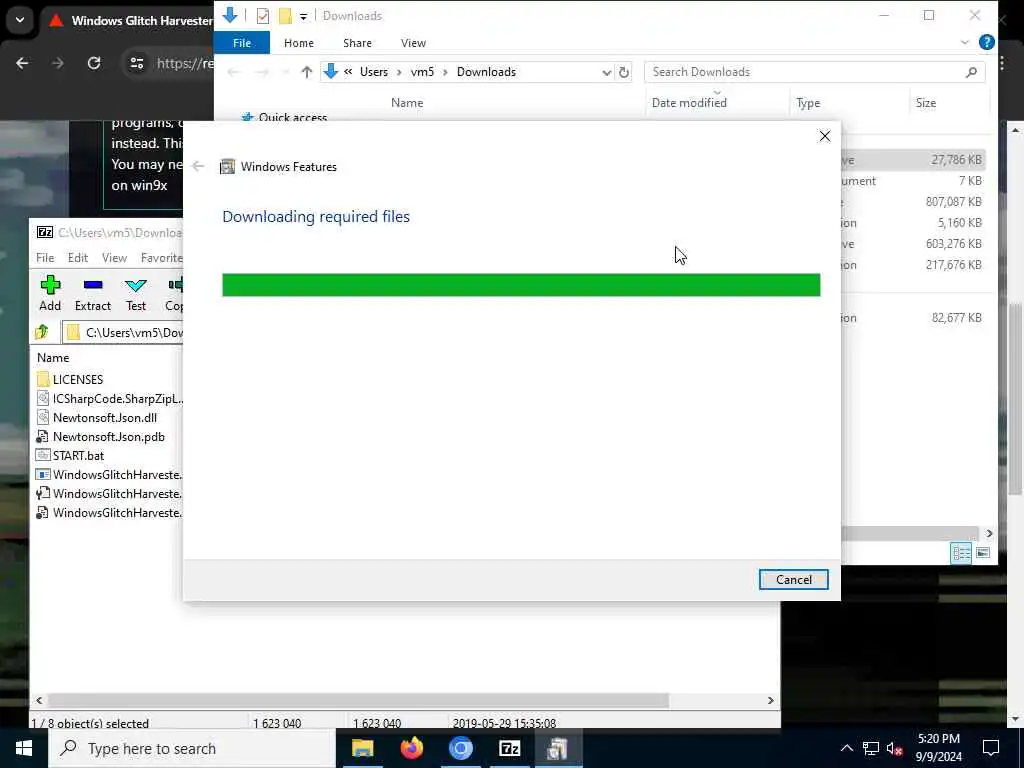This screenshot has width=1024, height=768.
Task: Sort Explorer by Size column
Action: 925,103
